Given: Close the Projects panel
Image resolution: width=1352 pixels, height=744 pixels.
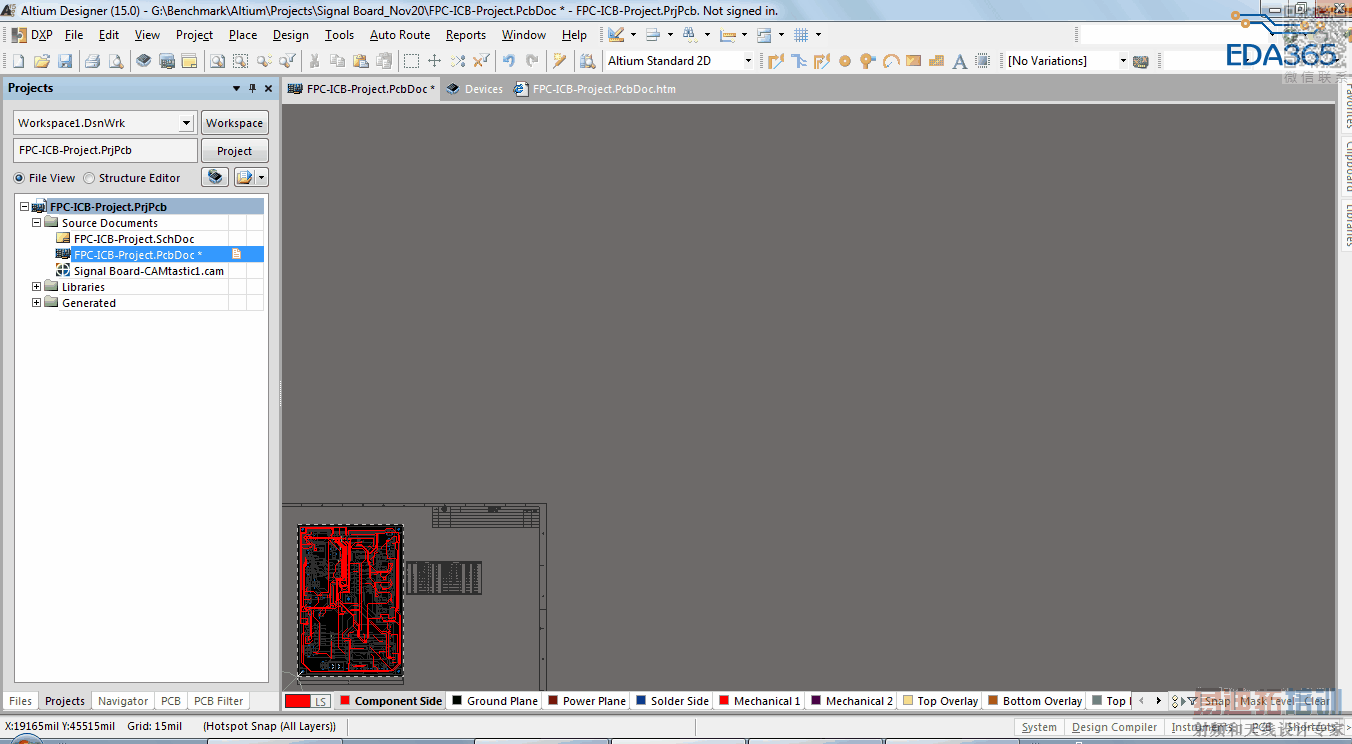Looking at the screenshot, I should coord(267,88).
